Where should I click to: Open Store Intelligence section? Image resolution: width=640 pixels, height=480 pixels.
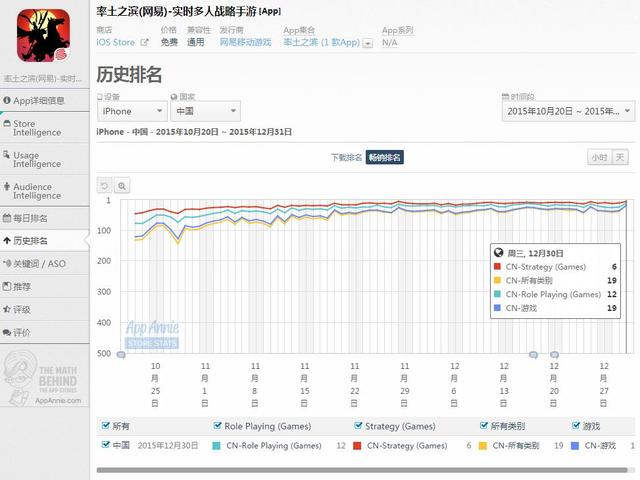pyautogui.click(x=44, y=128)
